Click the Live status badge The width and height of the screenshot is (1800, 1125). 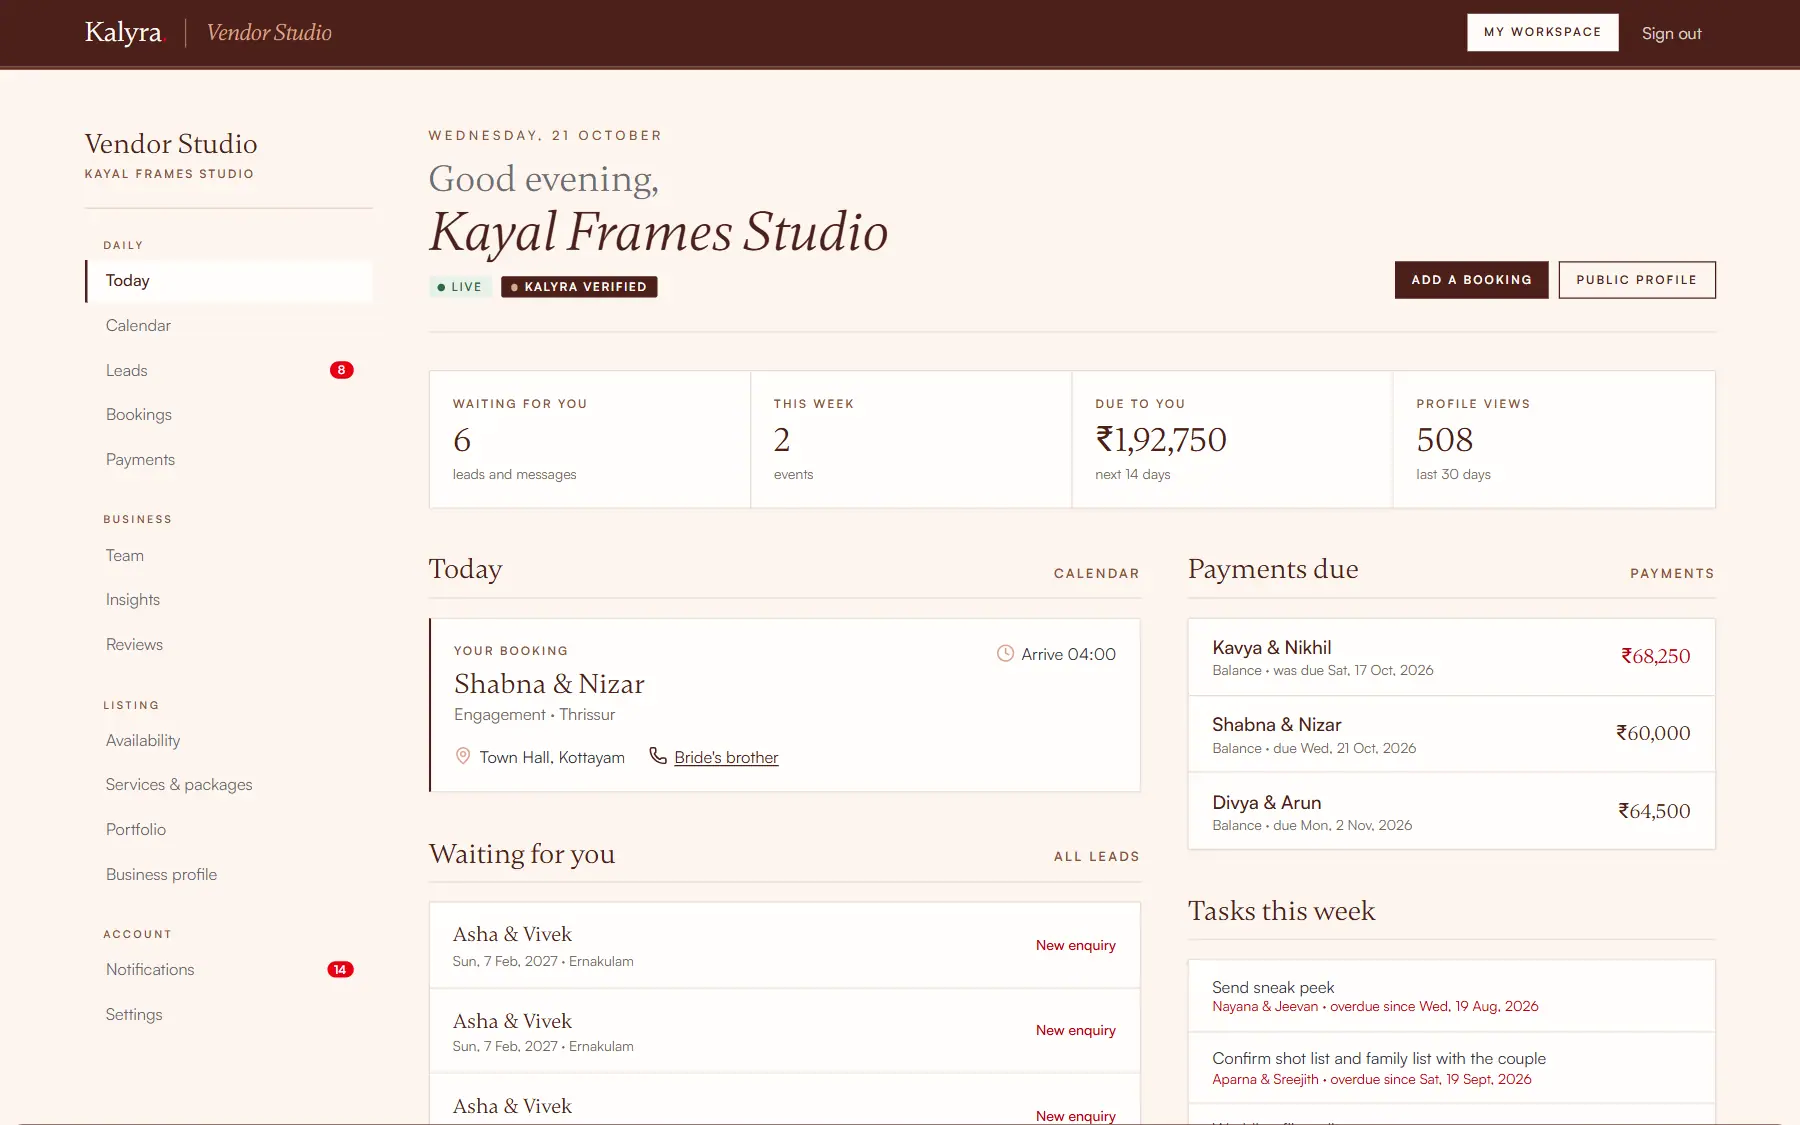coord(460,287)
